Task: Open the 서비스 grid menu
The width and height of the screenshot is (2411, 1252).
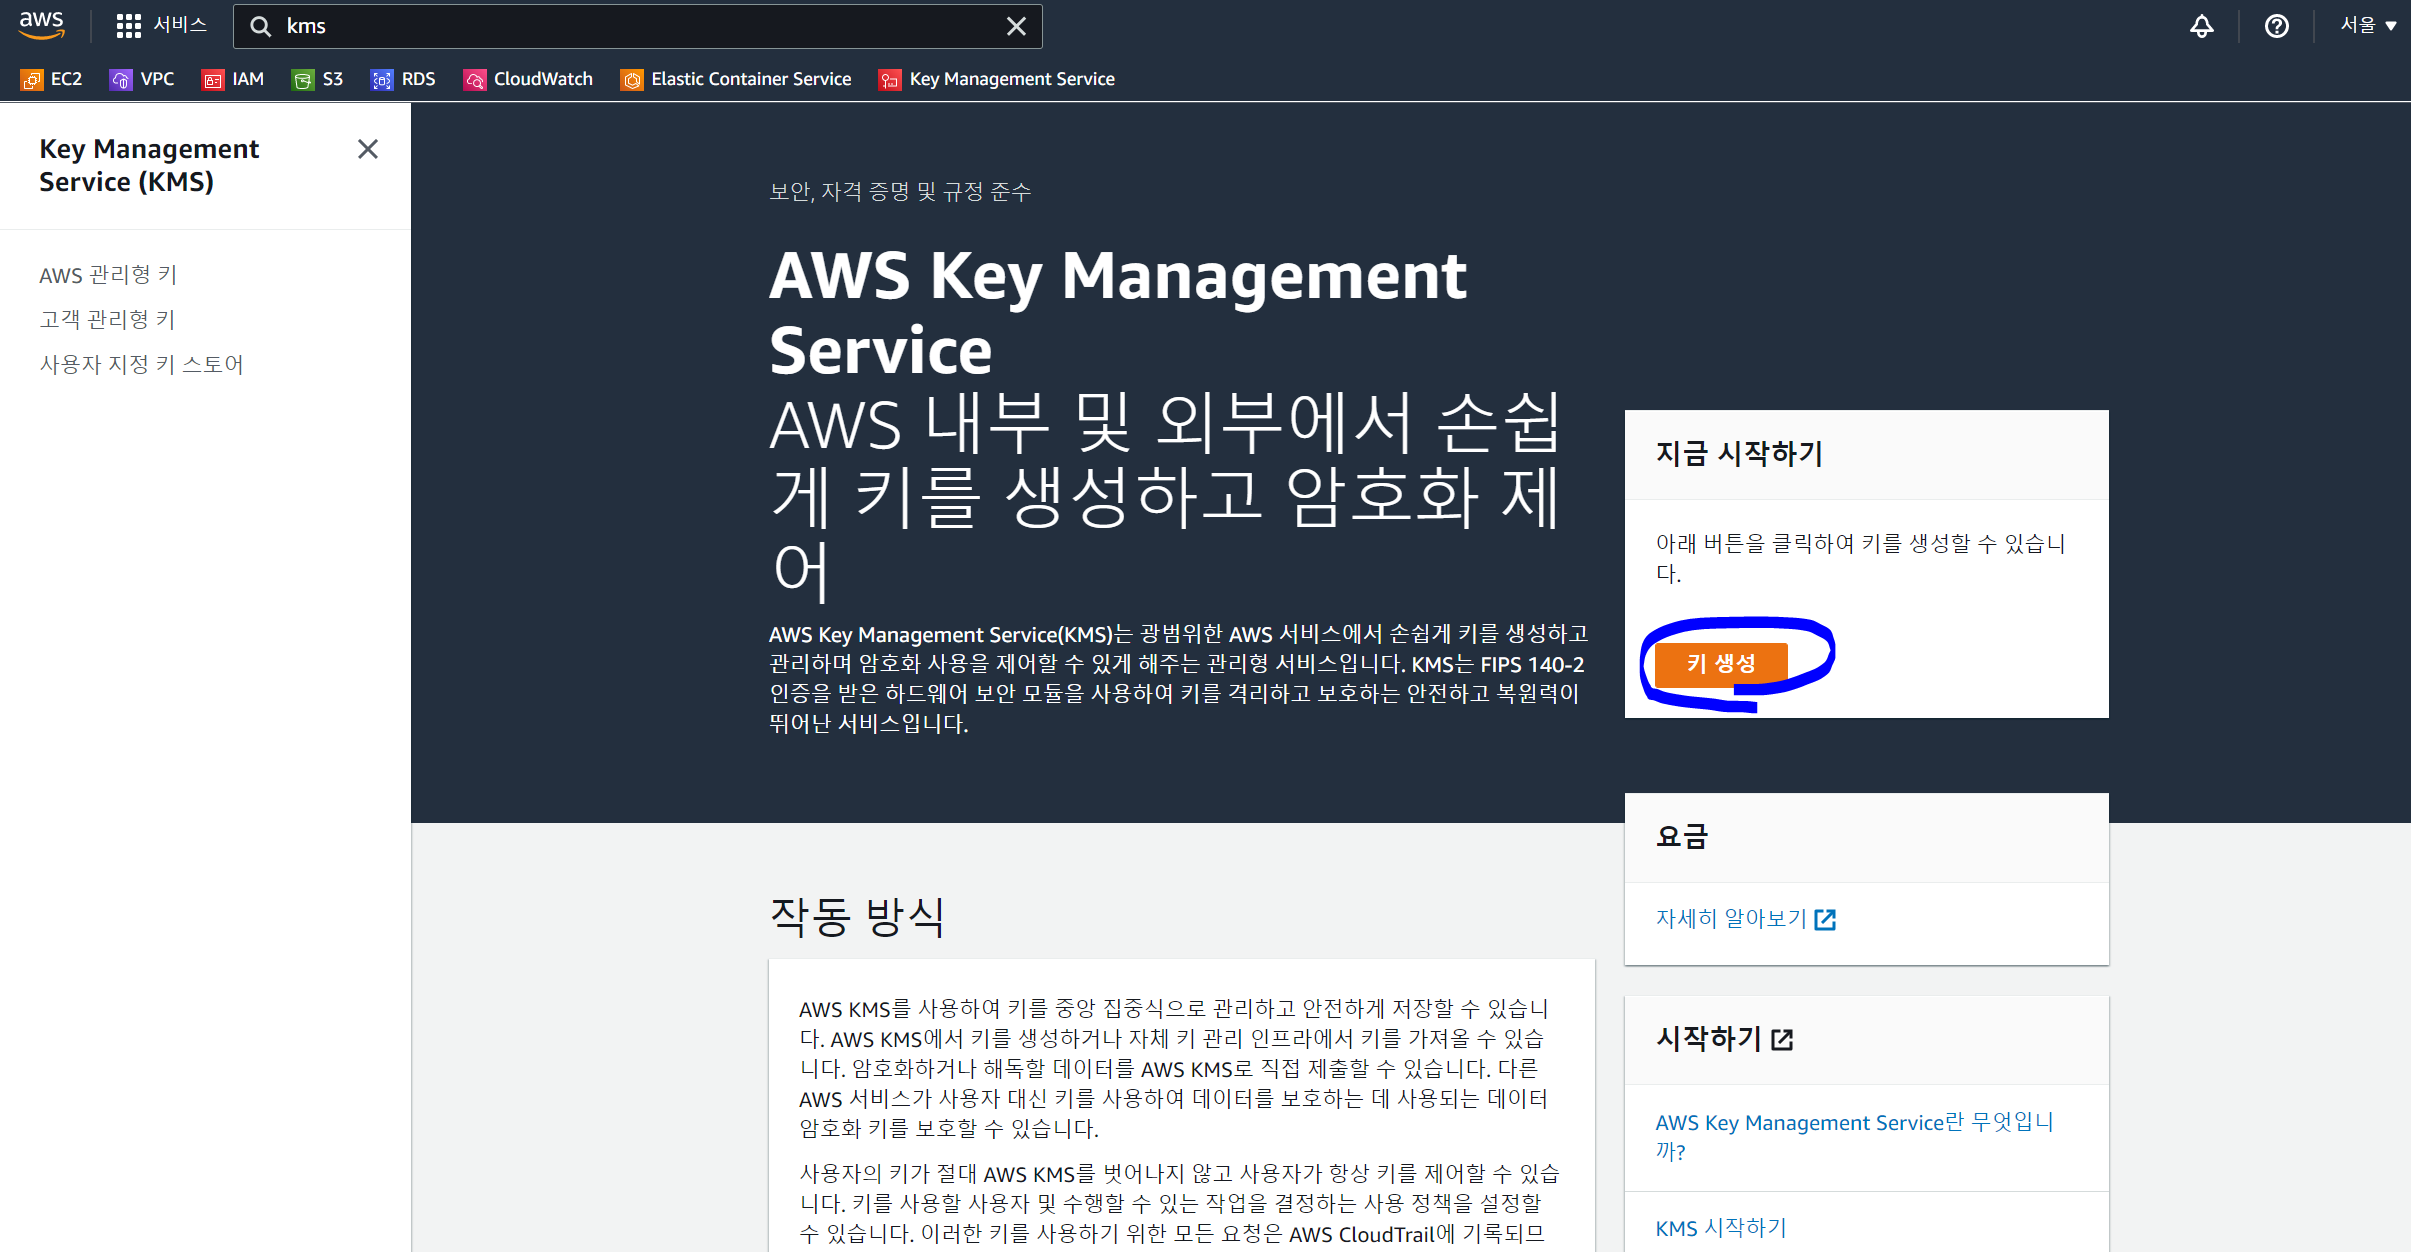Action: [x=160, y=26]
